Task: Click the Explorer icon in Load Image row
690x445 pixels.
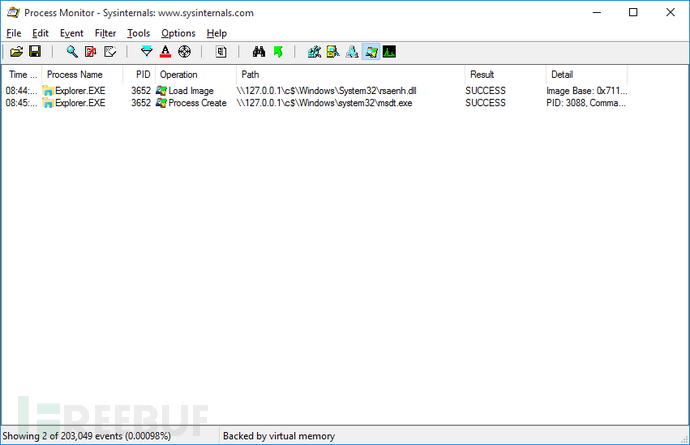Action: click(48, 91)
